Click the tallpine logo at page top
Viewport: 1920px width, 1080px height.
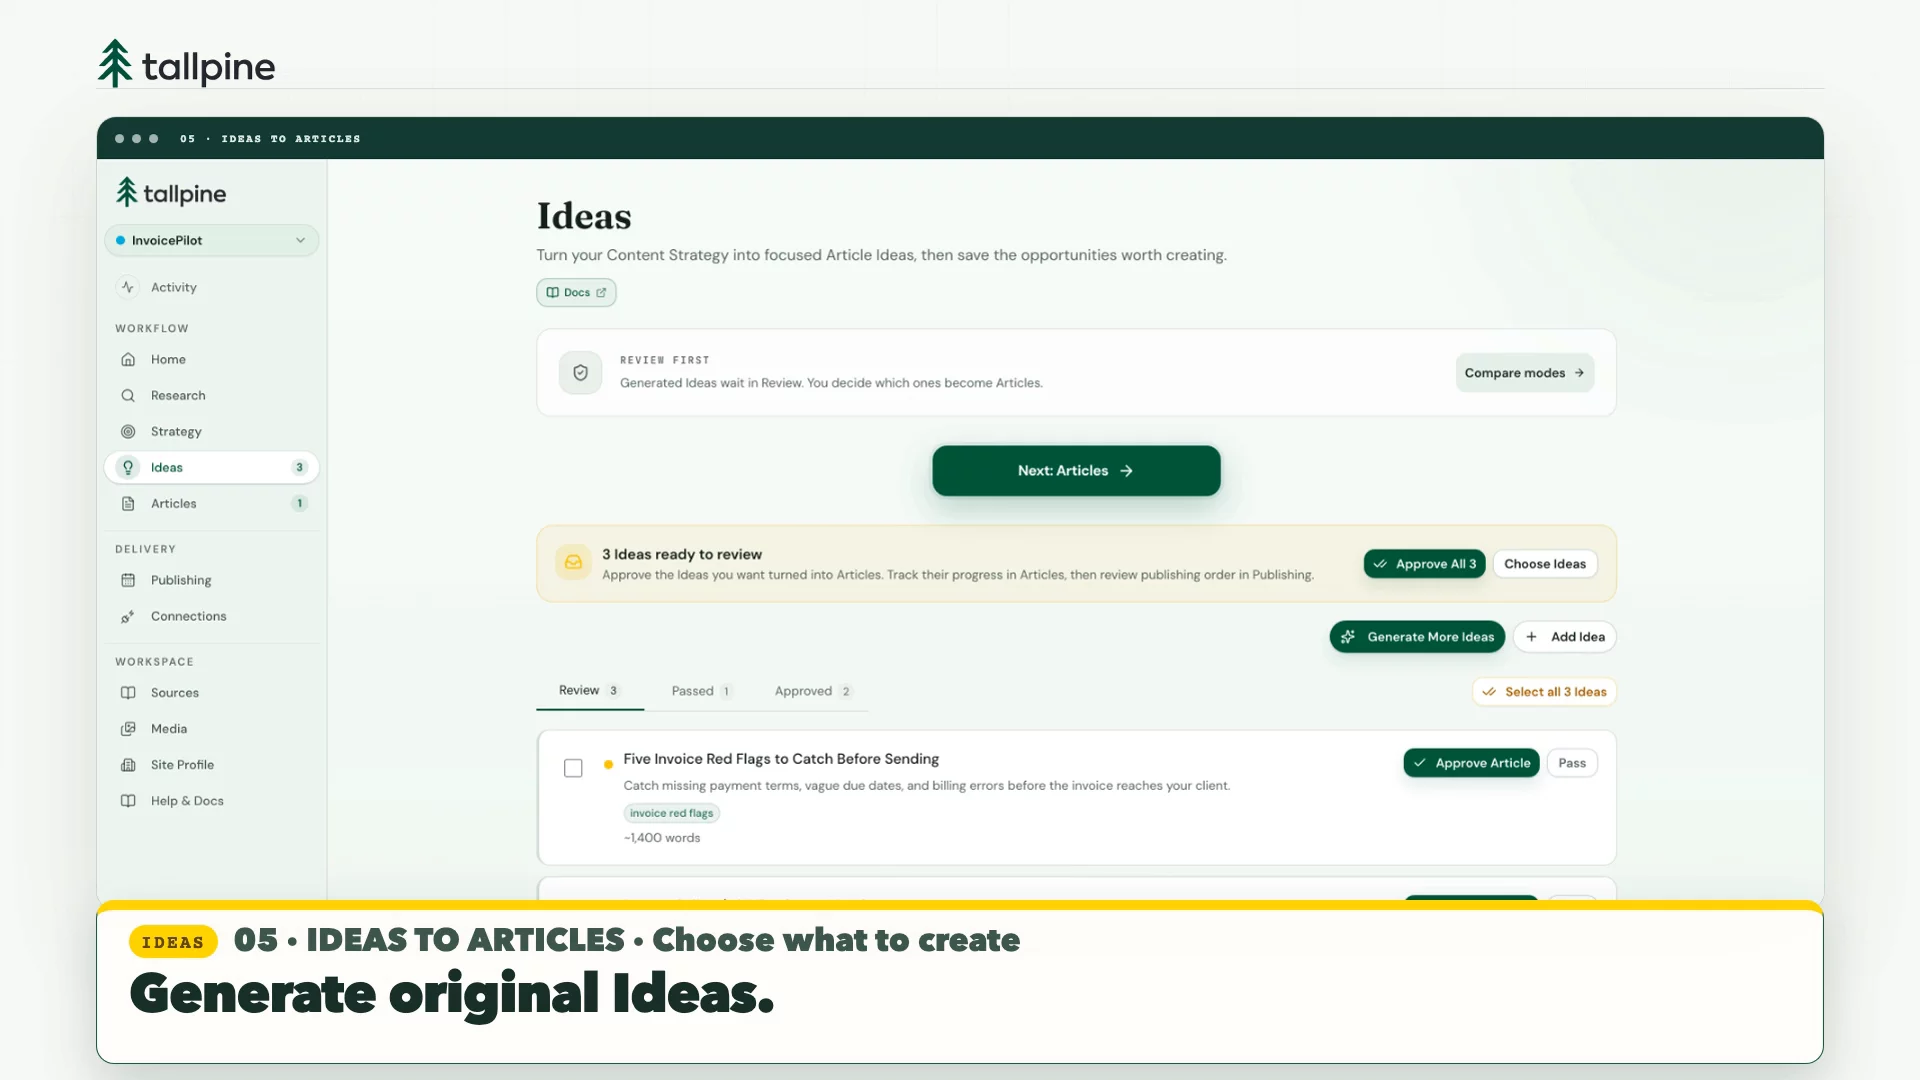(186, 64)
